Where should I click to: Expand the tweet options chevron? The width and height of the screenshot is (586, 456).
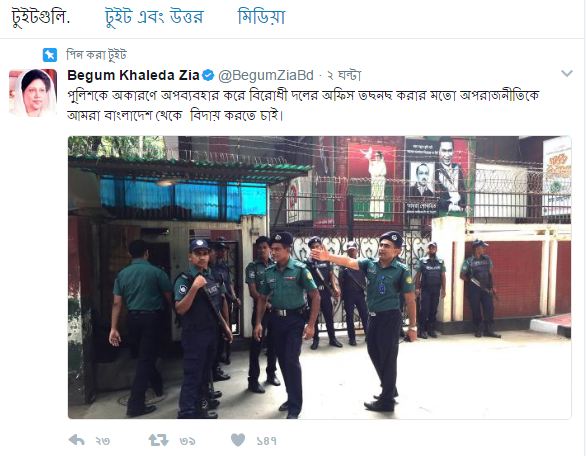(x=567, y=73)
